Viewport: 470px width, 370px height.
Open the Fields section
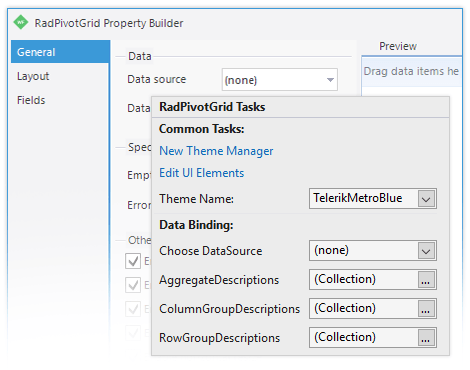[x=31, y=100]
